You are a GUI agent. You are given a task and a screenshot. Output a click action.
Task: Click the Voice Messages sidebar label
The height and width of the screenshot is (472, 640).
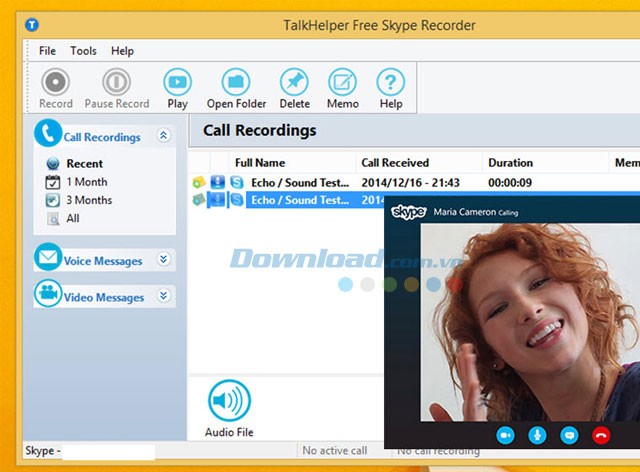[103, 261]
